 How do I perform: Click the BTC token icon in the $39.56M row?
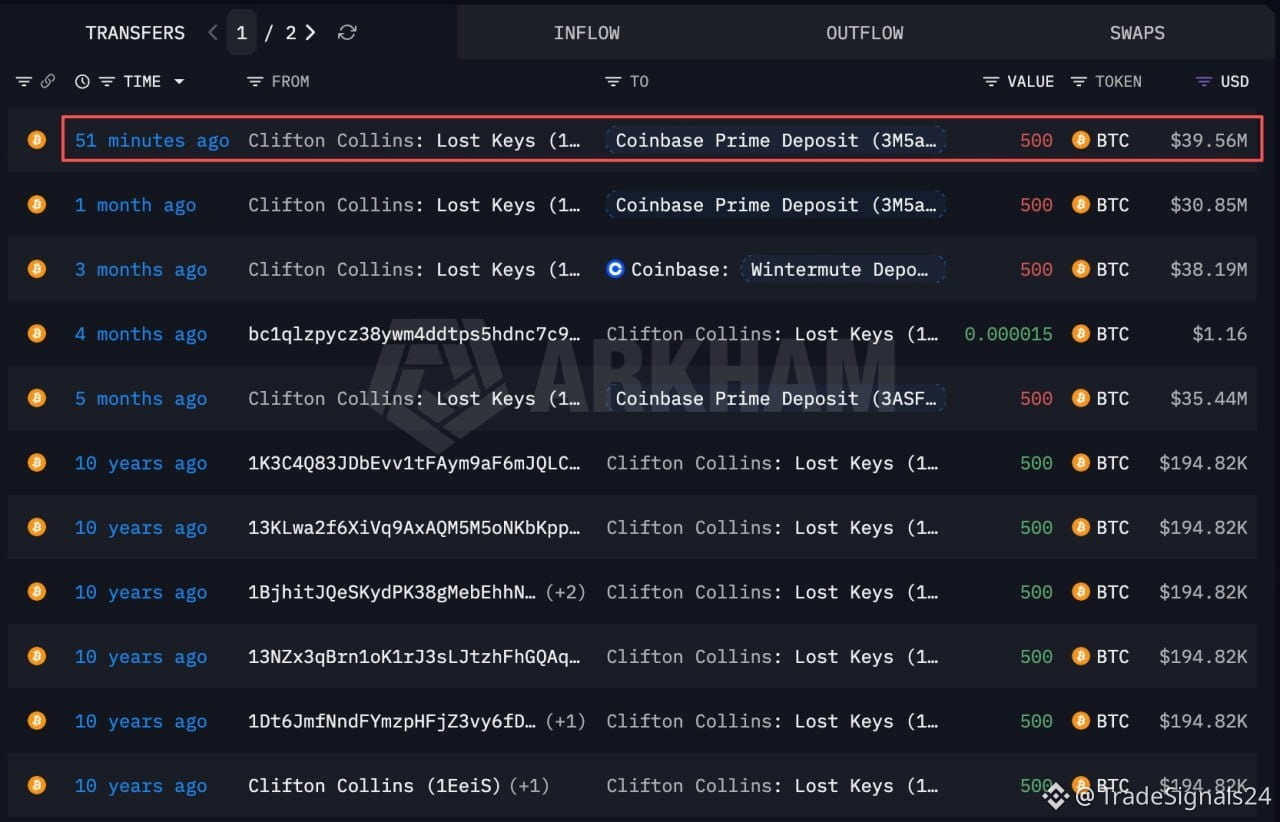click(x=1081, y=140)
